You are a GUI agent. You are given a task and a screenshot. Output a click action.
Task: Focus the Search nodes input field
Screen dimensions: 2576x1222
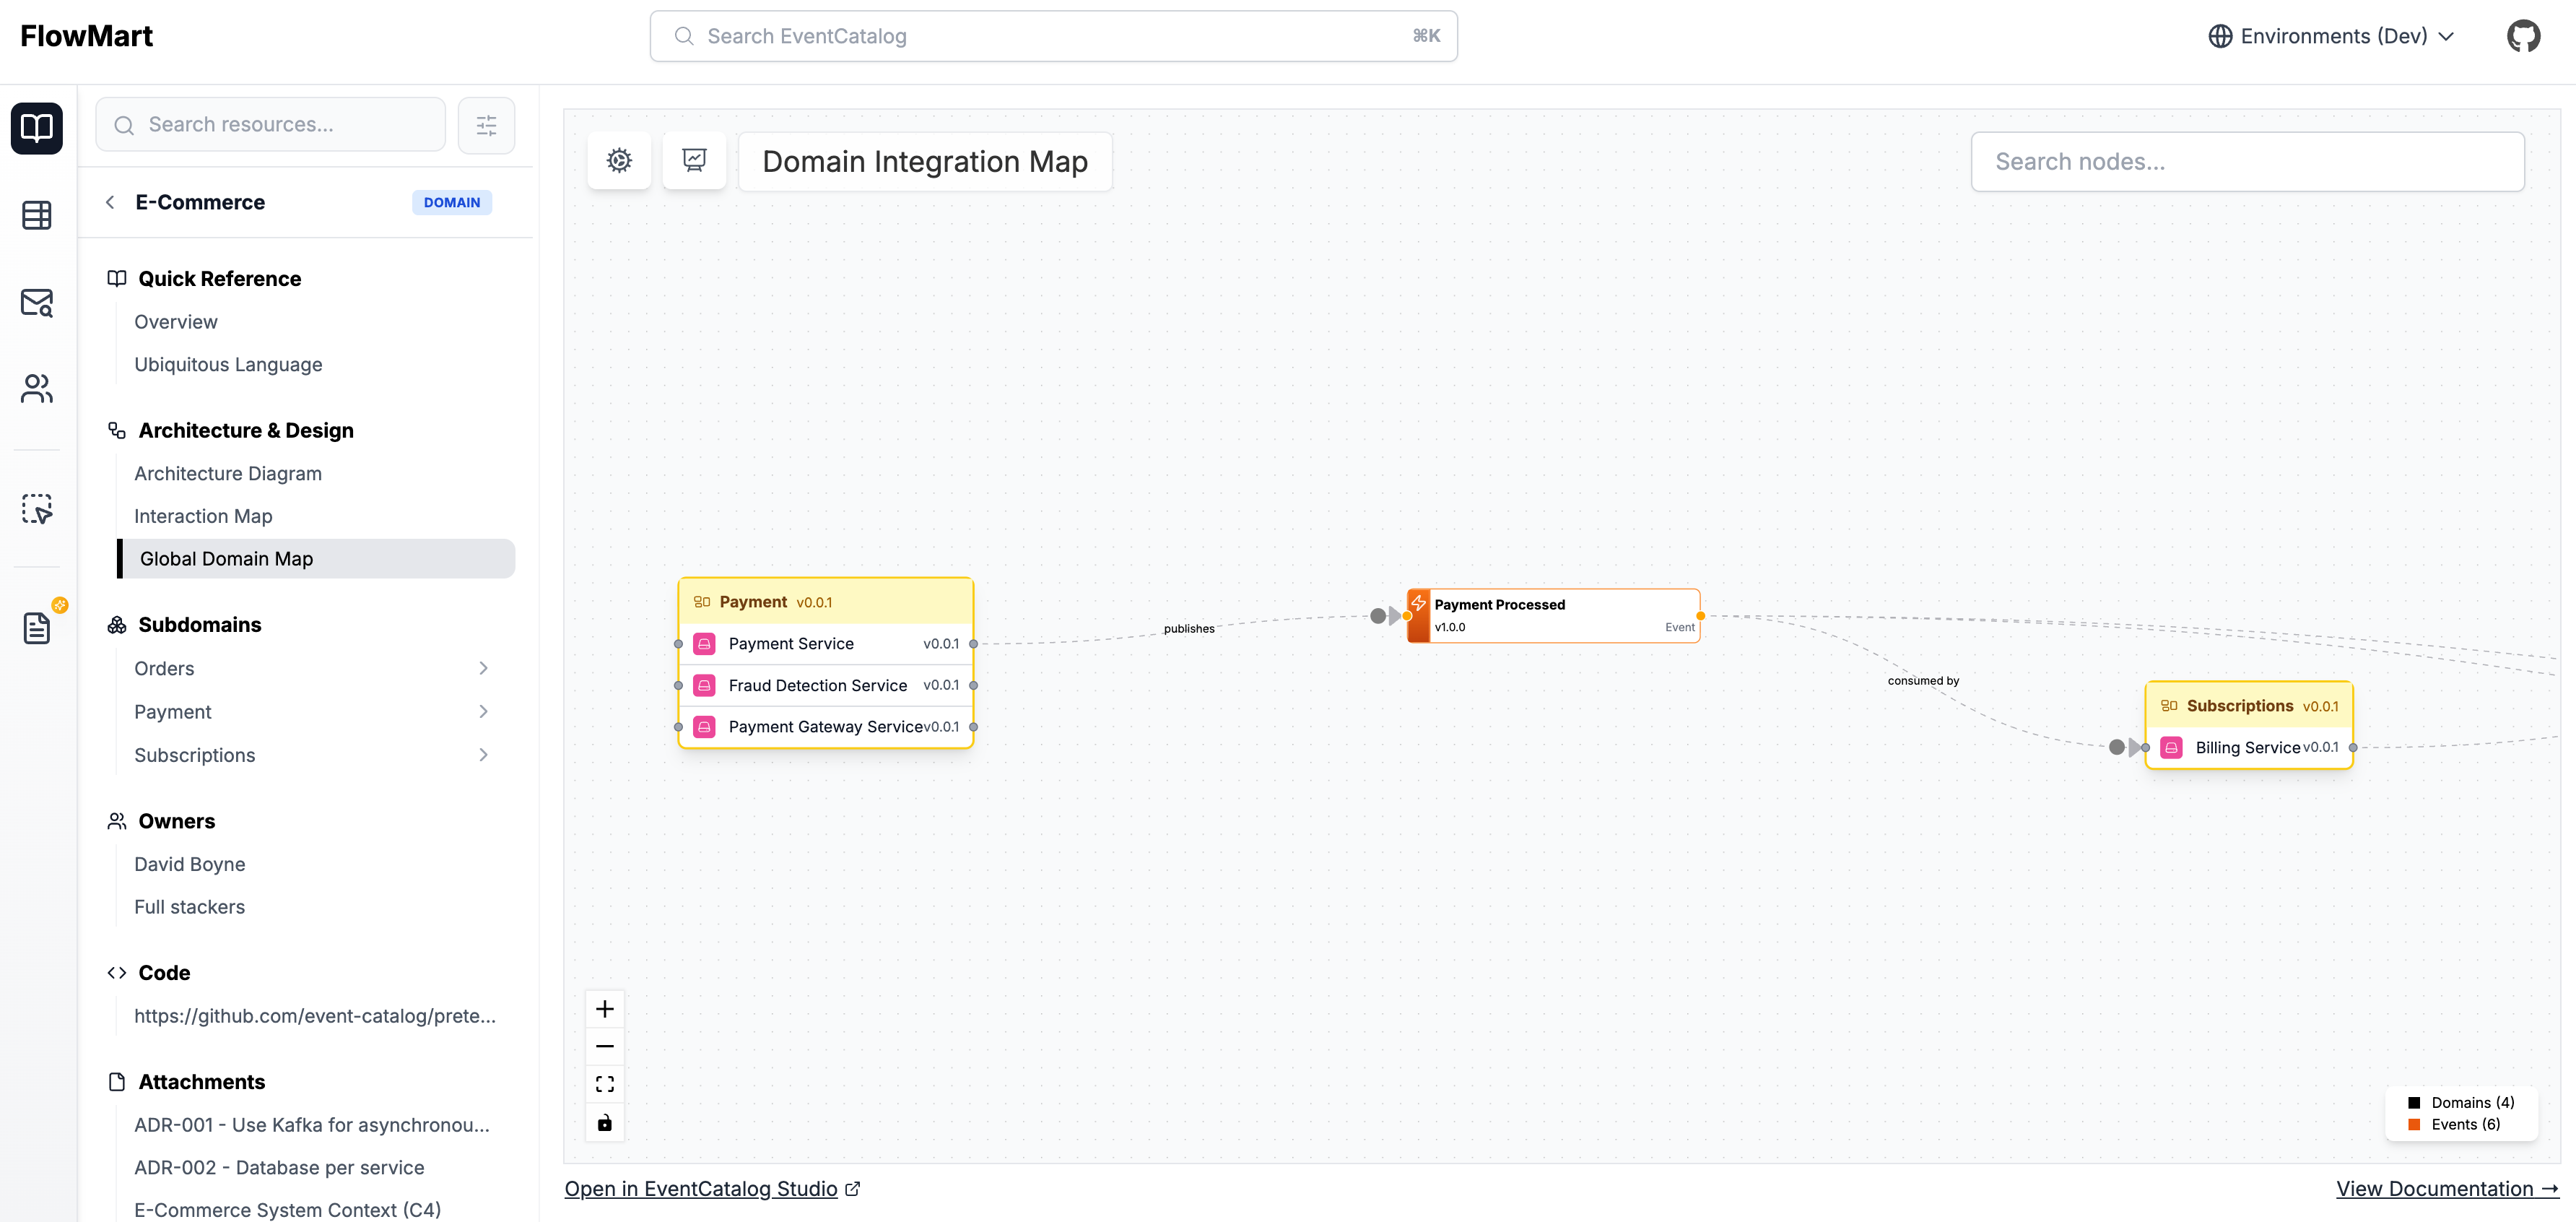[2247, 161]
